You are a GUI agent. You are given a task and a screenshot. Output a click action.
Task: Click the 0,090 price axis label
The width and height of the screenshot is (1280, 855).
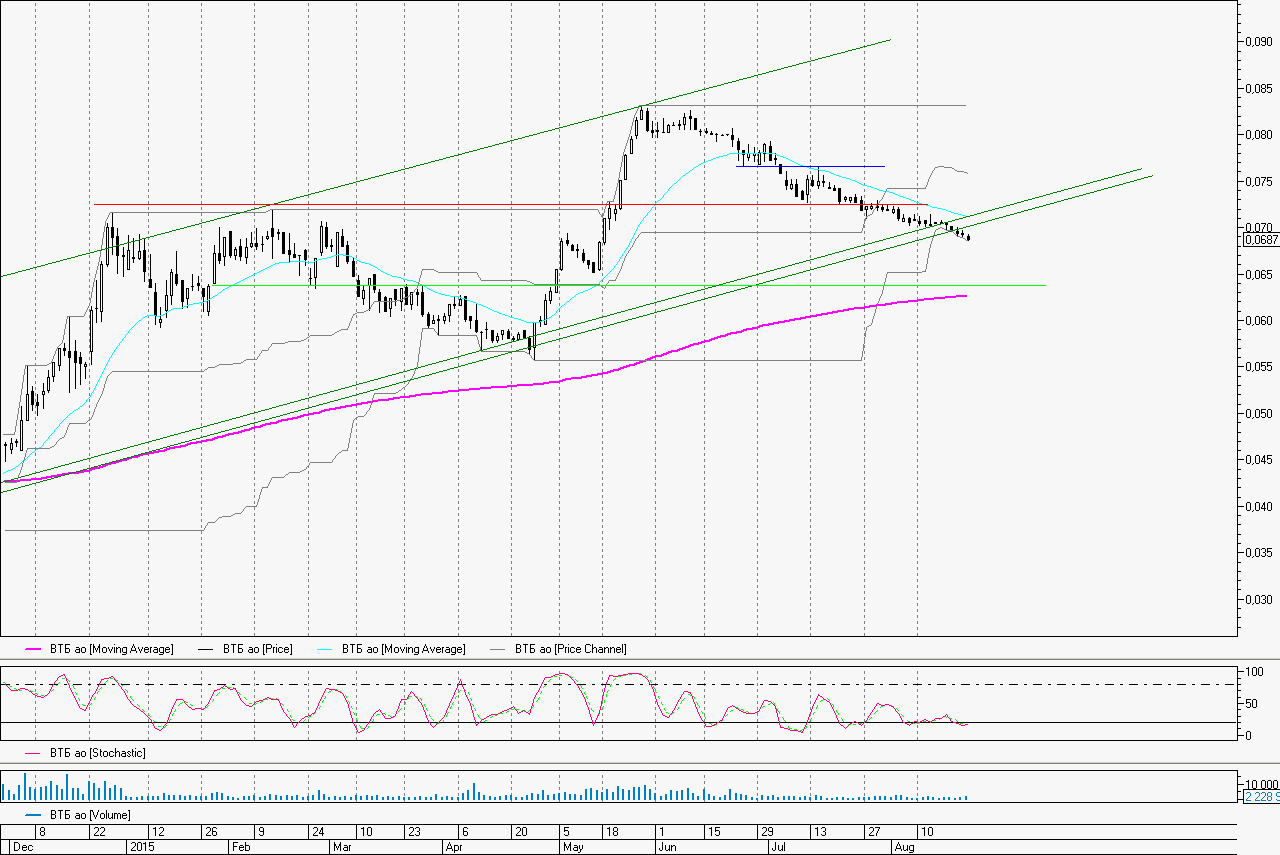point(1256,42)
